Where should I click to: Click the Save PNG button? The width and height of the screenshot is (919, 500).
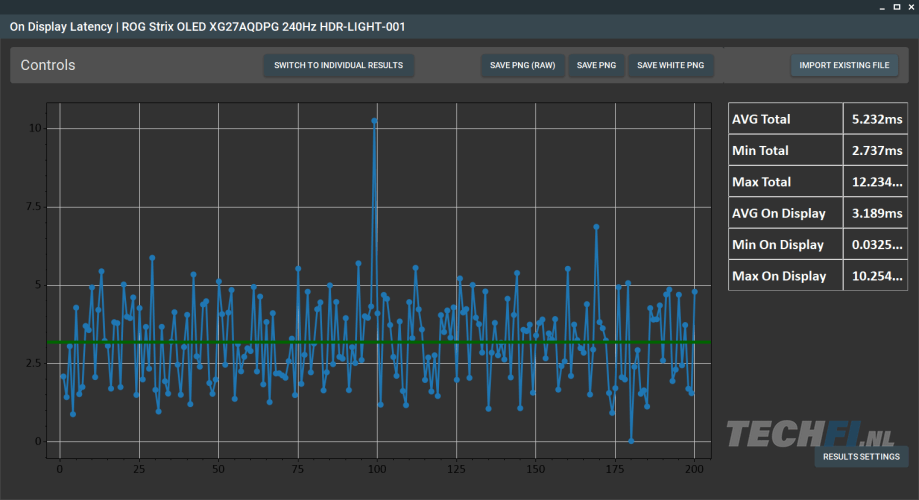[x=596, y=65]
